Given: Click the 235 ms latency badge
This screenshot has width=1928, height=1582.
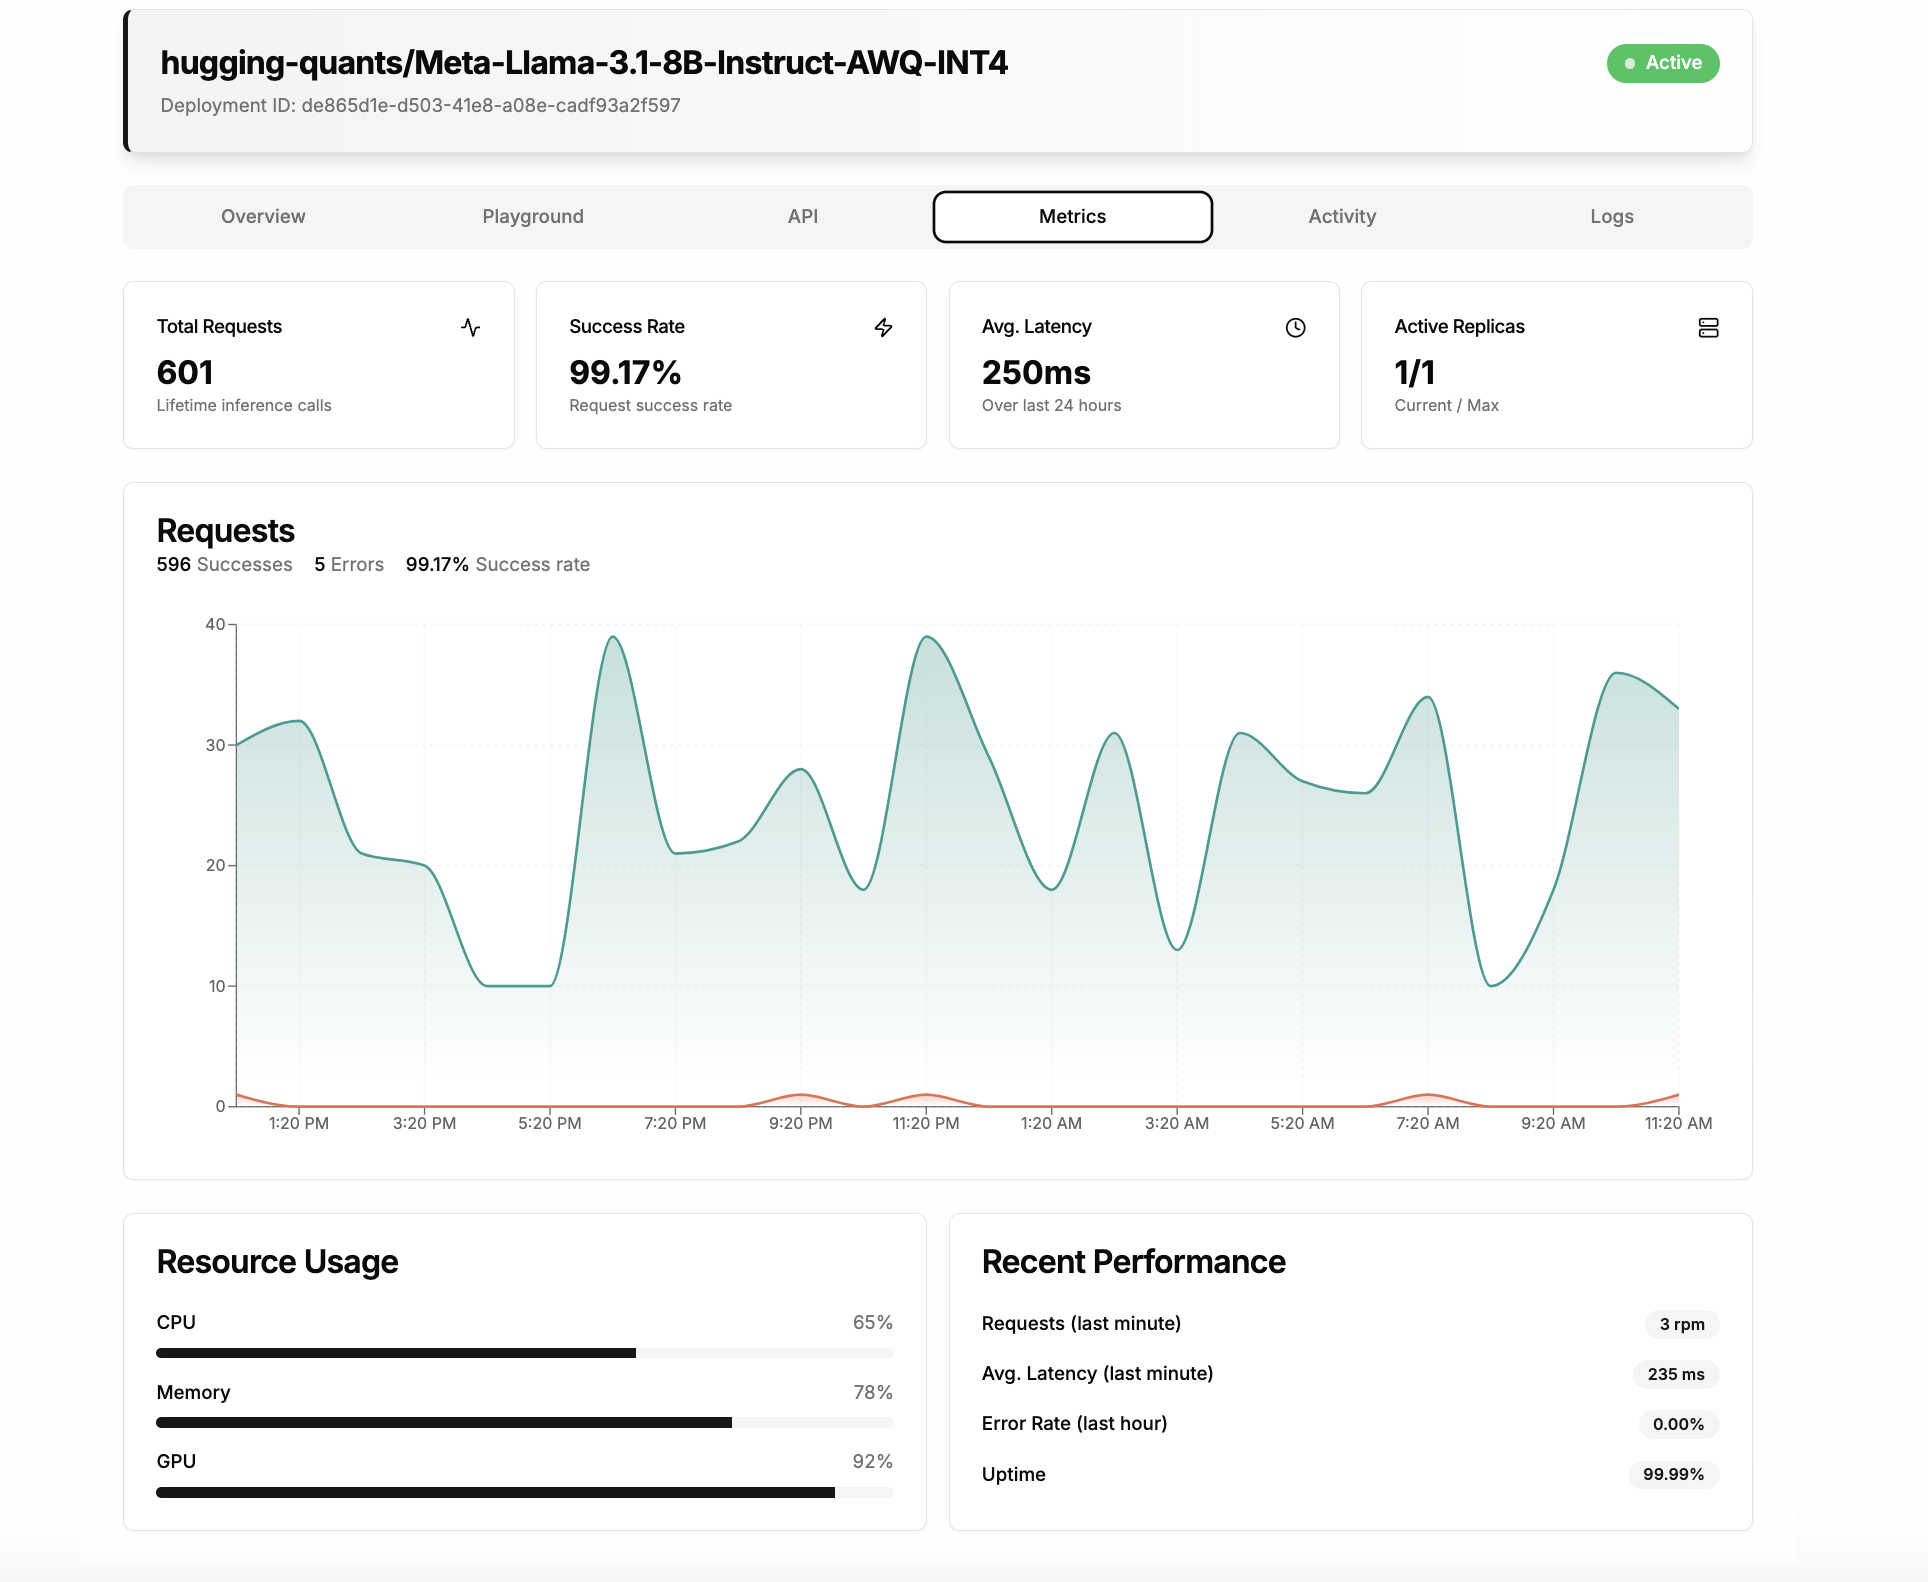Looking at the screenshot, I should tap(1676, 1374).
